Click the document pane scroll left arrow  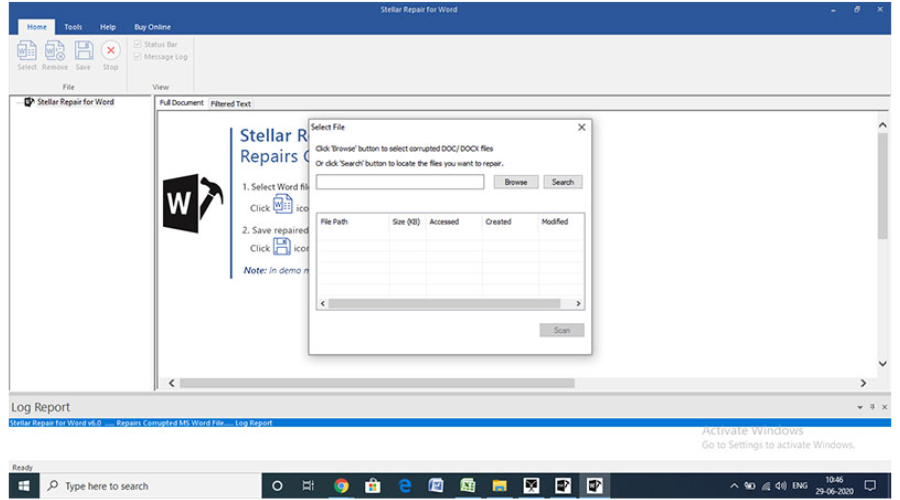click(x=171, y=383)
